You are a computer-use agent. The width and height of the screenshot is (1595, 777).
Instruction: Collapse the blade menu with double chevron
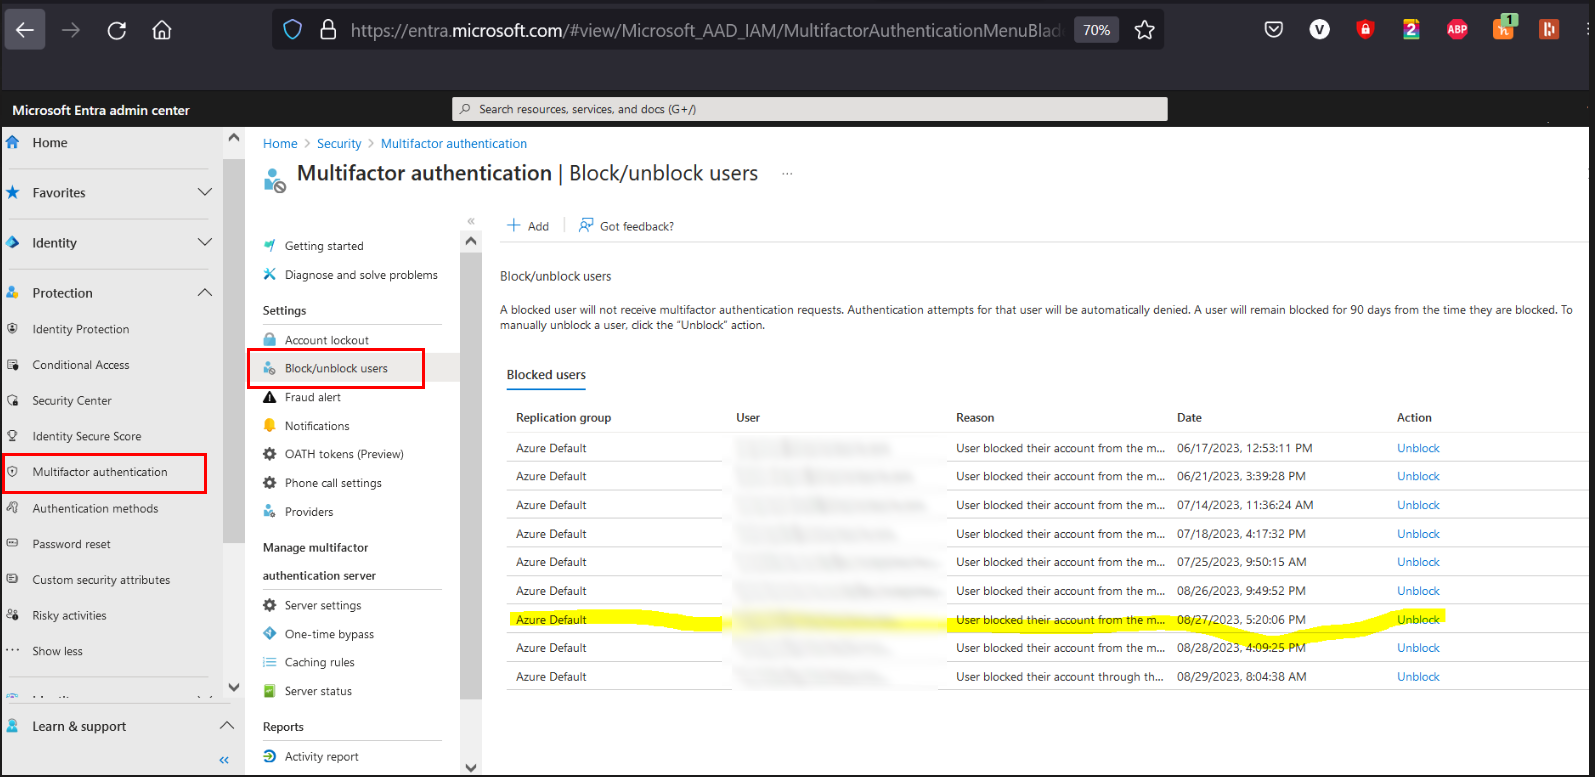click(471, 221)
